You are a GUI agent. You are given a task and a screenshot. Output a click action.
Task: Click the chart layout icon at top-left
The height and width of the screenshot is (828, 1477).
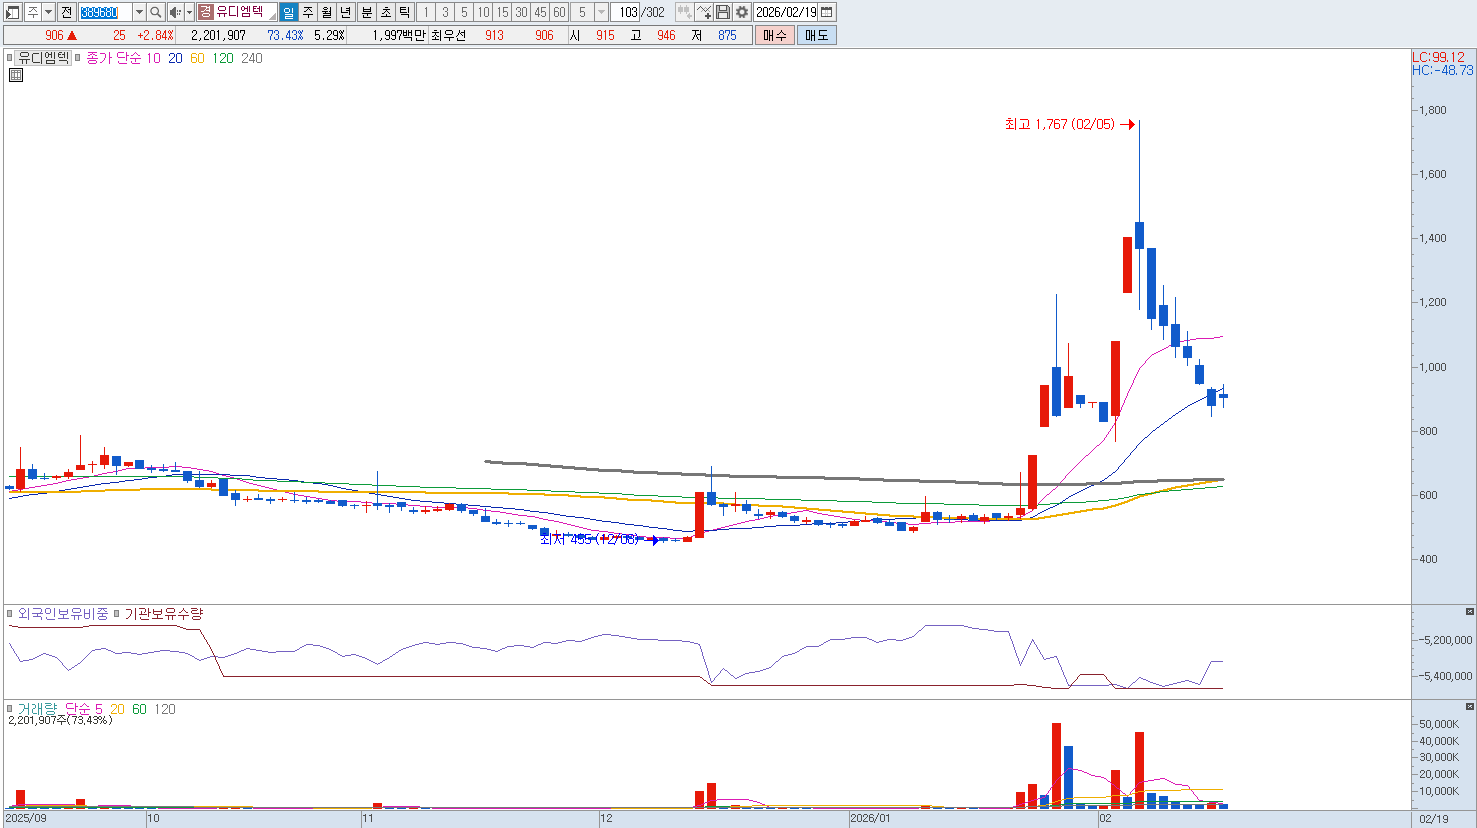point(12,12)
